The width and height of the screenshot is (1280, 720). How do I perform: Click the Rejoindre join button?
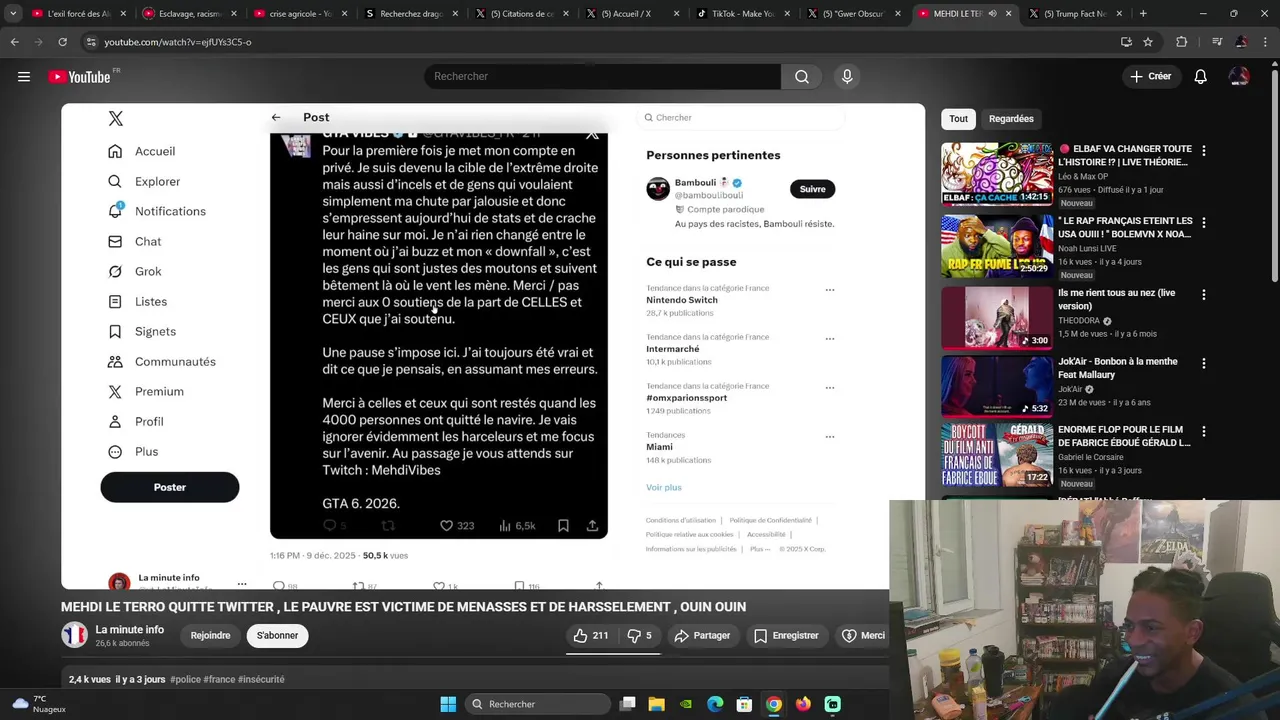(210, 635)
